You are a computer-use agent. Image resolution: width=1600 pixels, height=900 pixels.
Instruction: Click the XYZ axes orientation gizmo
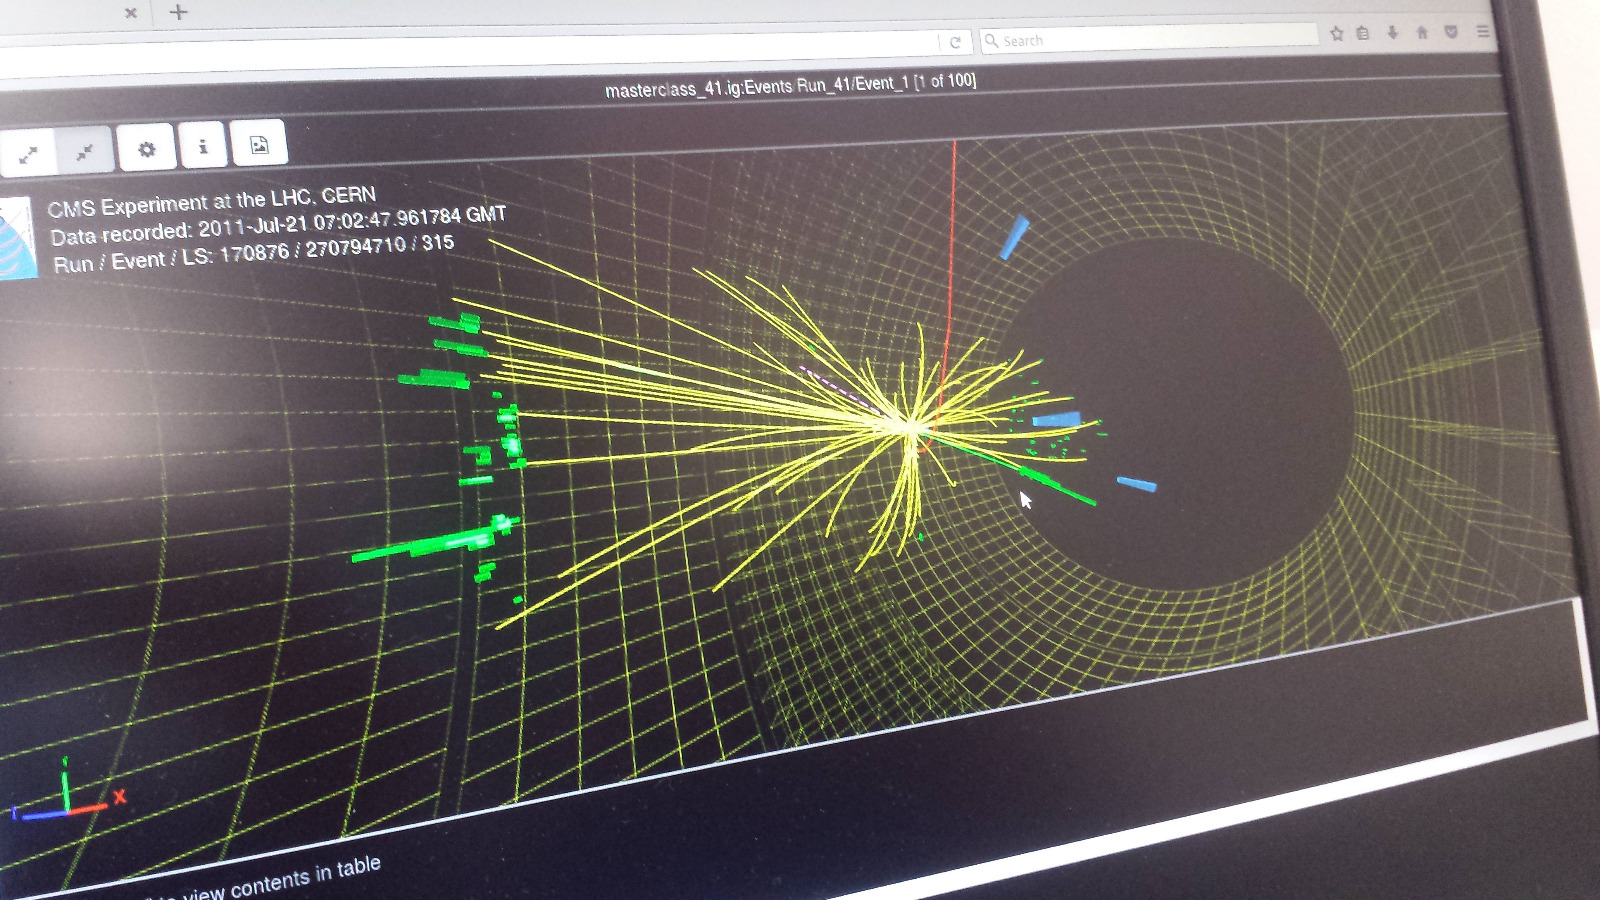pos(66,791)
